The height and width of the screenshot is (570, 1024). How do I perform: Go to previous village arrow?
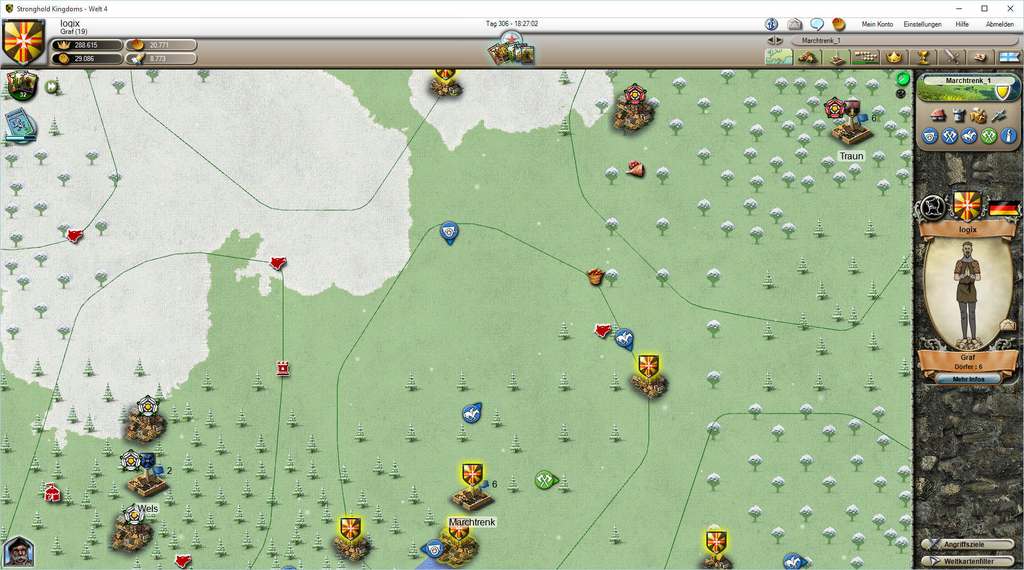pyautogui.click(x=771, y=40)
